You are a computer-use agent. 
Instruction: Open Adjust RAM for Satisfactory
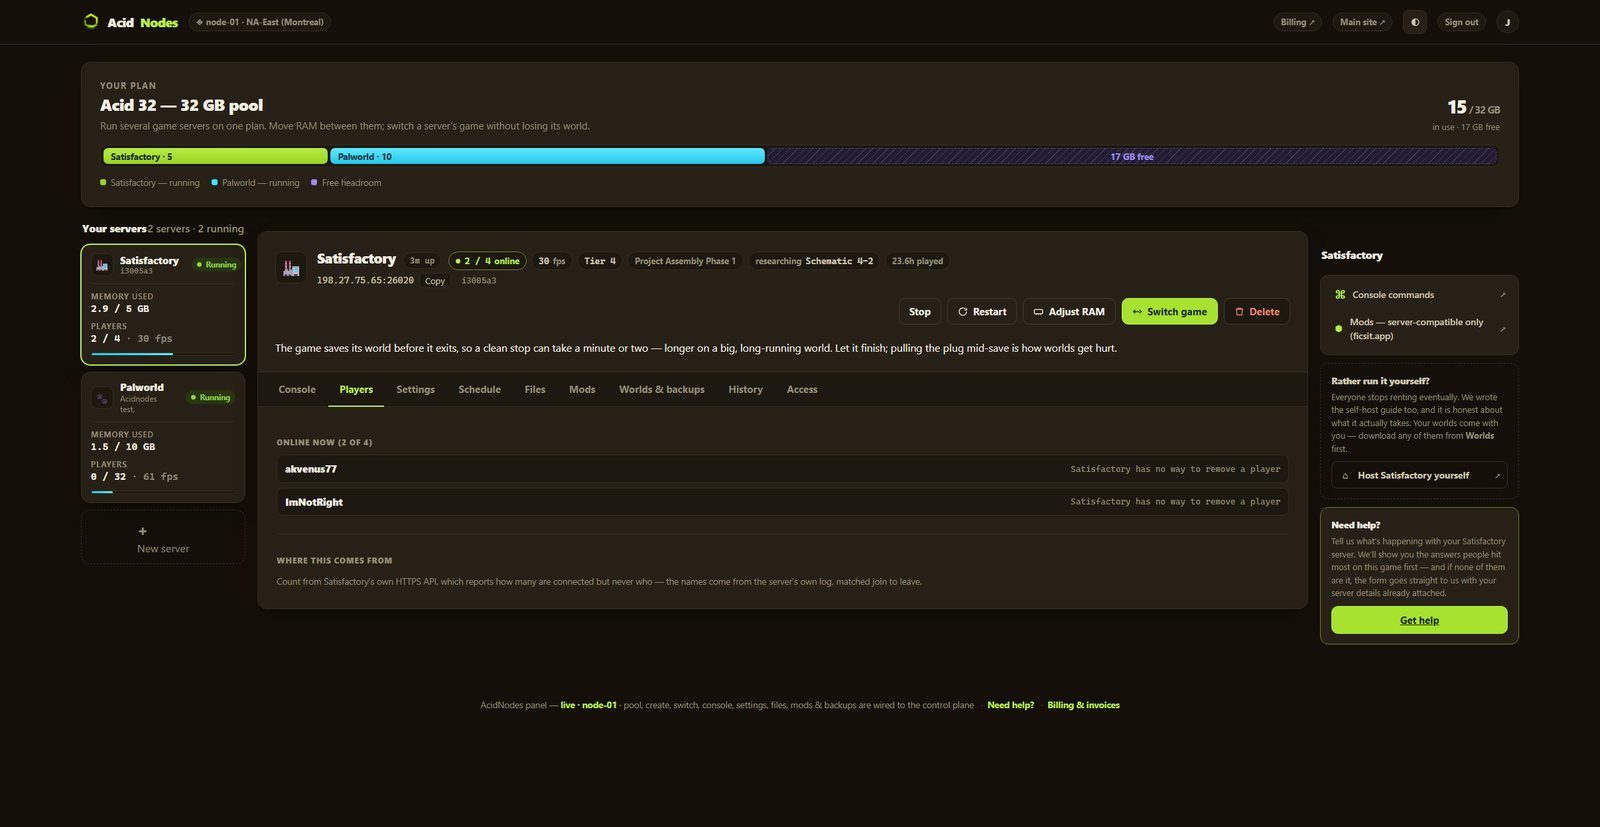(1069, 312)
